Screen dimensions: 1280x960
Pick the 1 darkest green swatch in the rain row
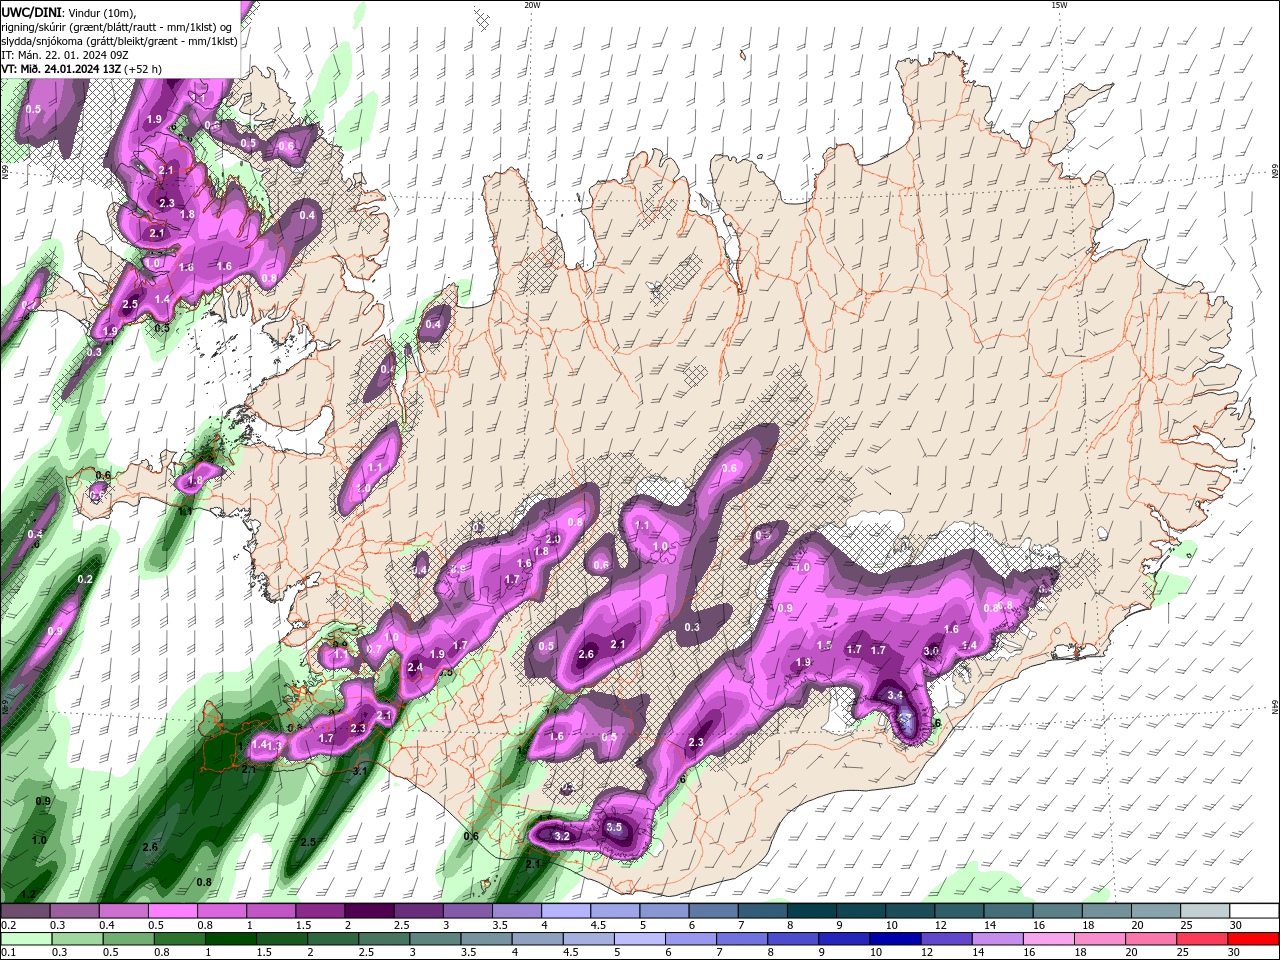(231, 939)
